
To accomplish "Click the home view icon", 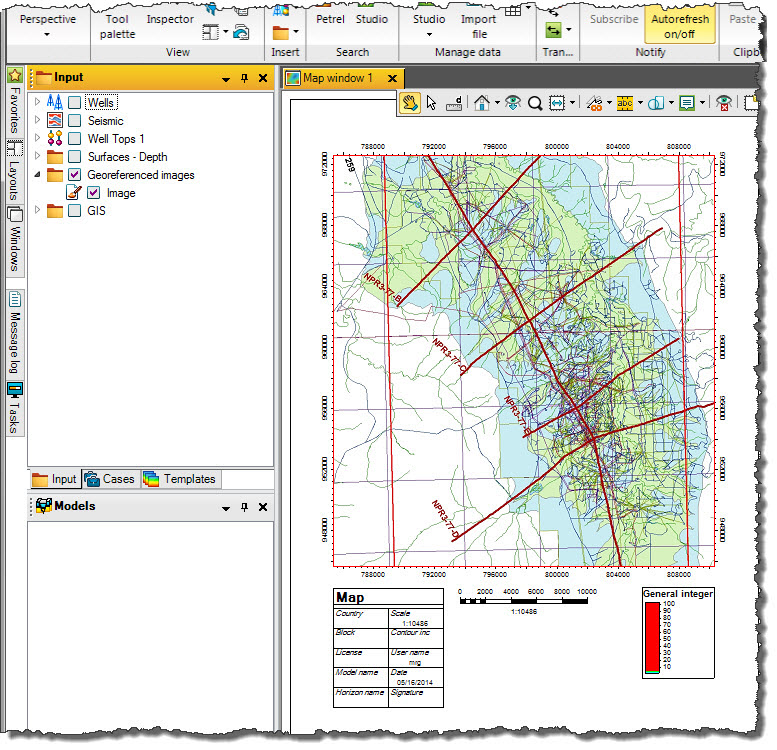I will (x=481, y=102).
